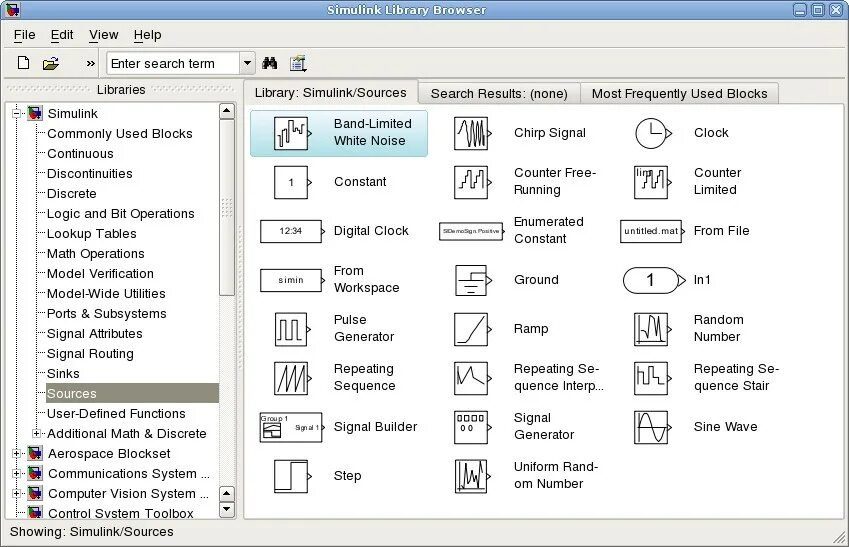Select User-Defined Functions library
Viewport: 849px width, 547px height.
(x=116, y=414)
